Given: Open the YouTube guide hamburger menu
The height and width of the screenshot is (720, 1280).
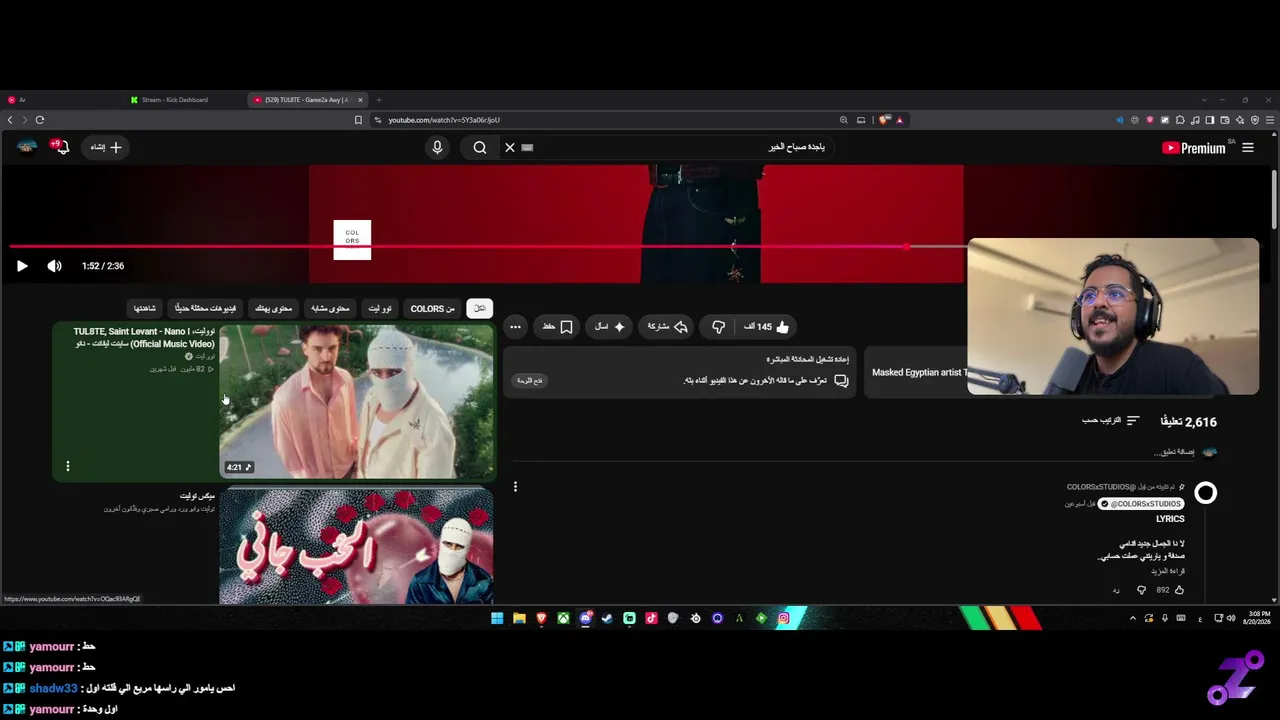Looking at the screenshot, I should [x=1248, y=148].
